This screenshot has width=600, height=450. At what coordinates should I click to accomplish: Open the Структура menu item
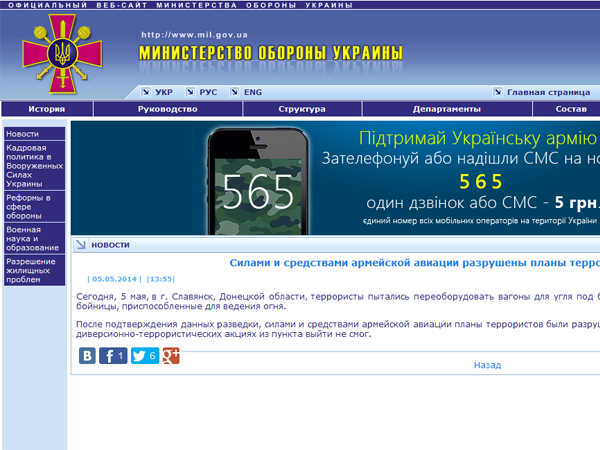tap(302, 109)
